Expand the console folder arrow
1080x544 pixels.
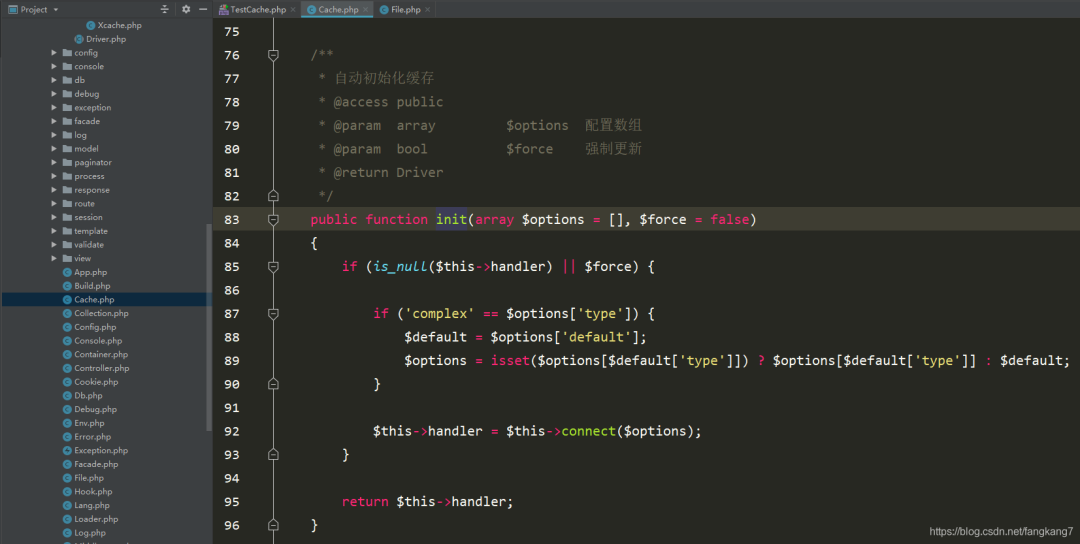click(x=54, y=66)
